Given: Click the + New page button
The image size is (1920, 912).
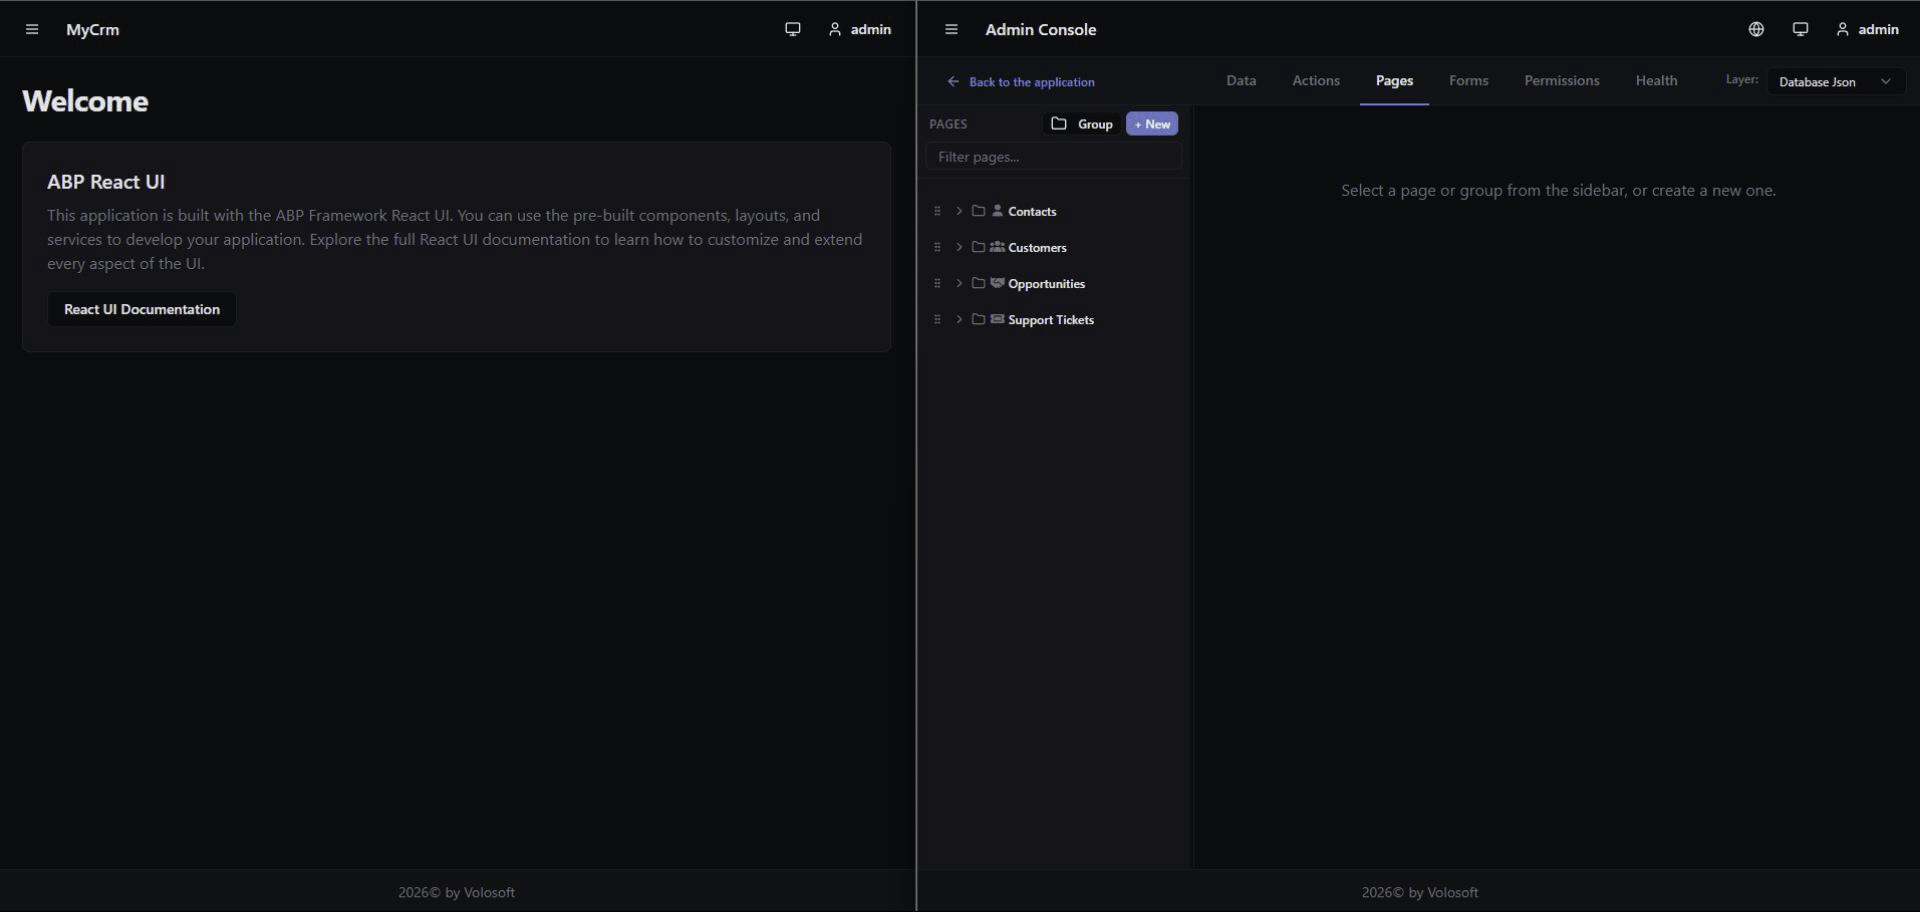Looking at the screenshot, I should 1152,124.
